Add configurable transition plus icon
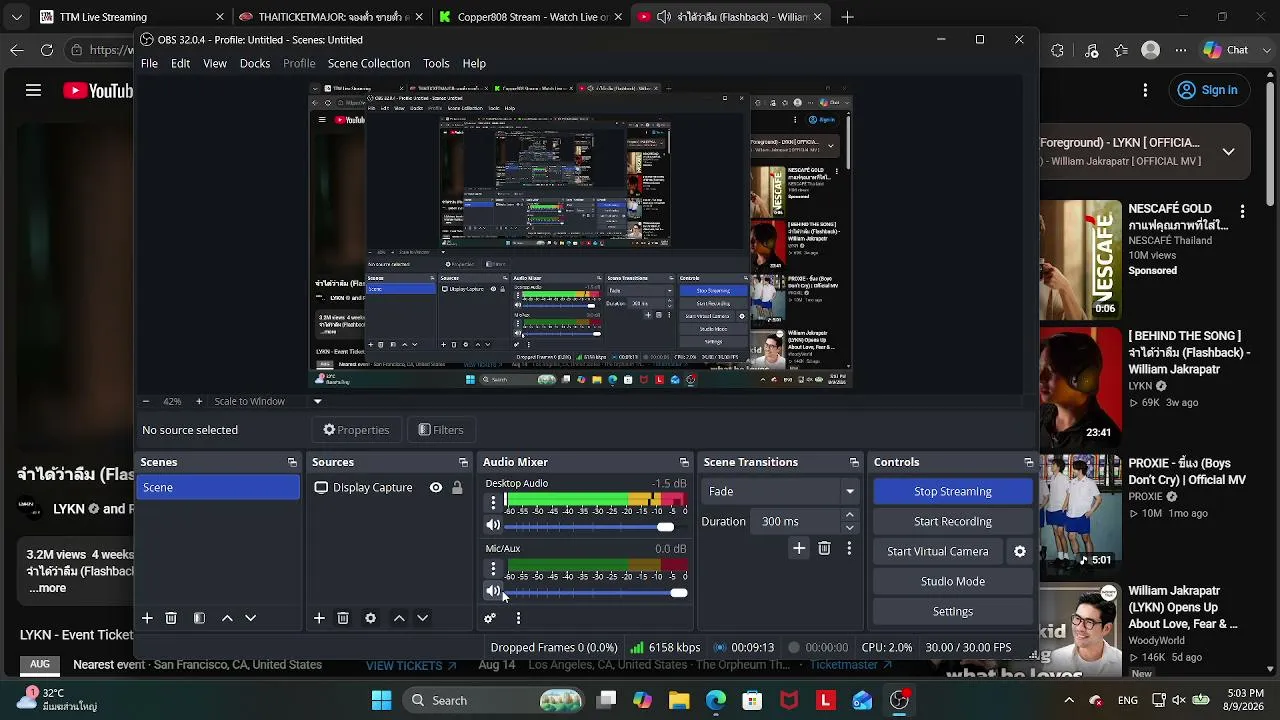1280x720 pixels. point(799,548)
